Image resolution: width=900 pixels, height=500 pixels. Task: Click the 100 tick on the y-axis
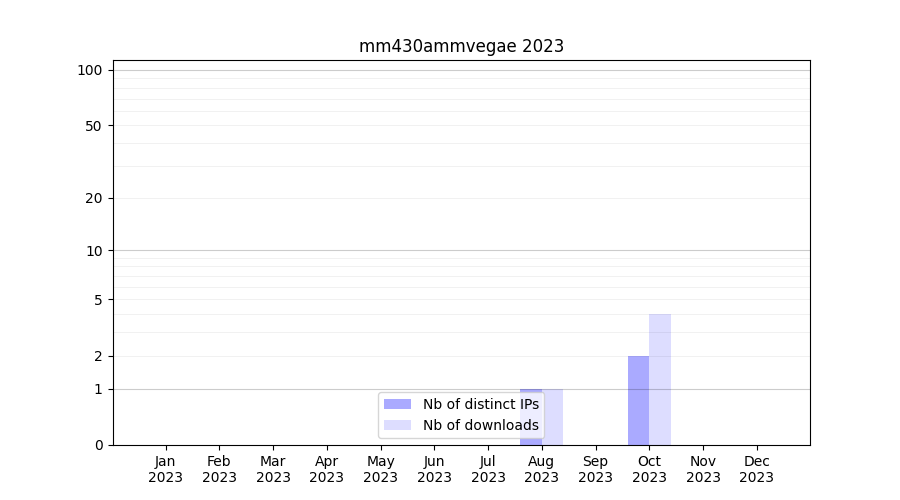coord(90,70)
